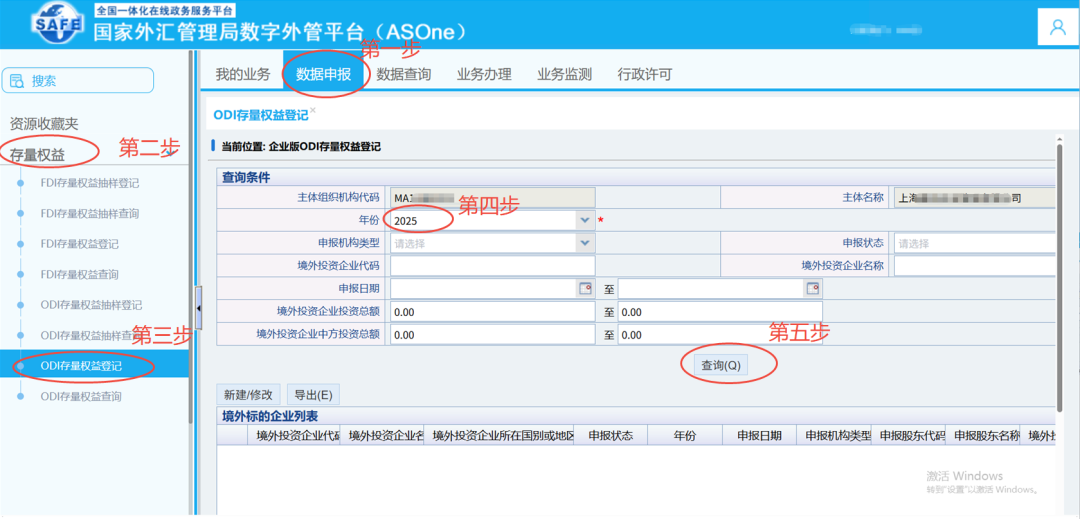Open ODI存量权益抽样登记 in sidebar

[x=91, y=305]
